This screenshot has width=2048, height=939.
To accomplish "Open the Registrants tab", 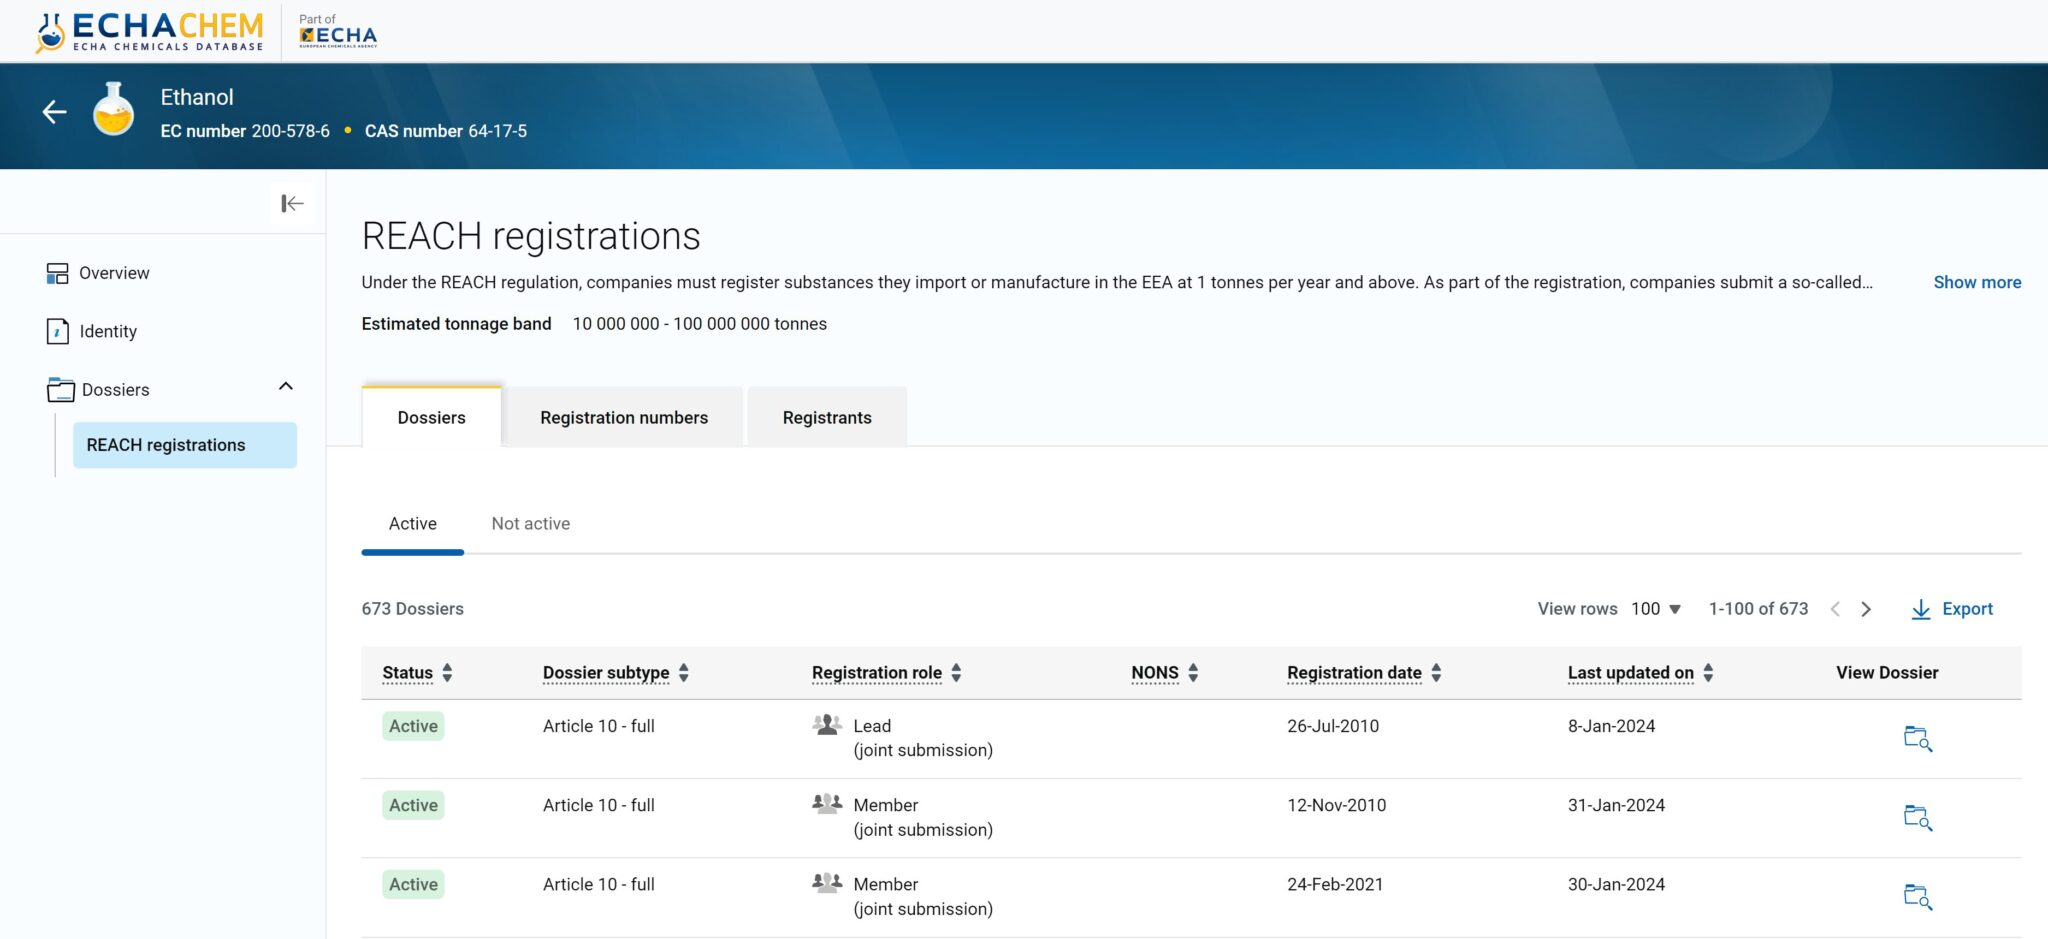I will tap(827, 418).
